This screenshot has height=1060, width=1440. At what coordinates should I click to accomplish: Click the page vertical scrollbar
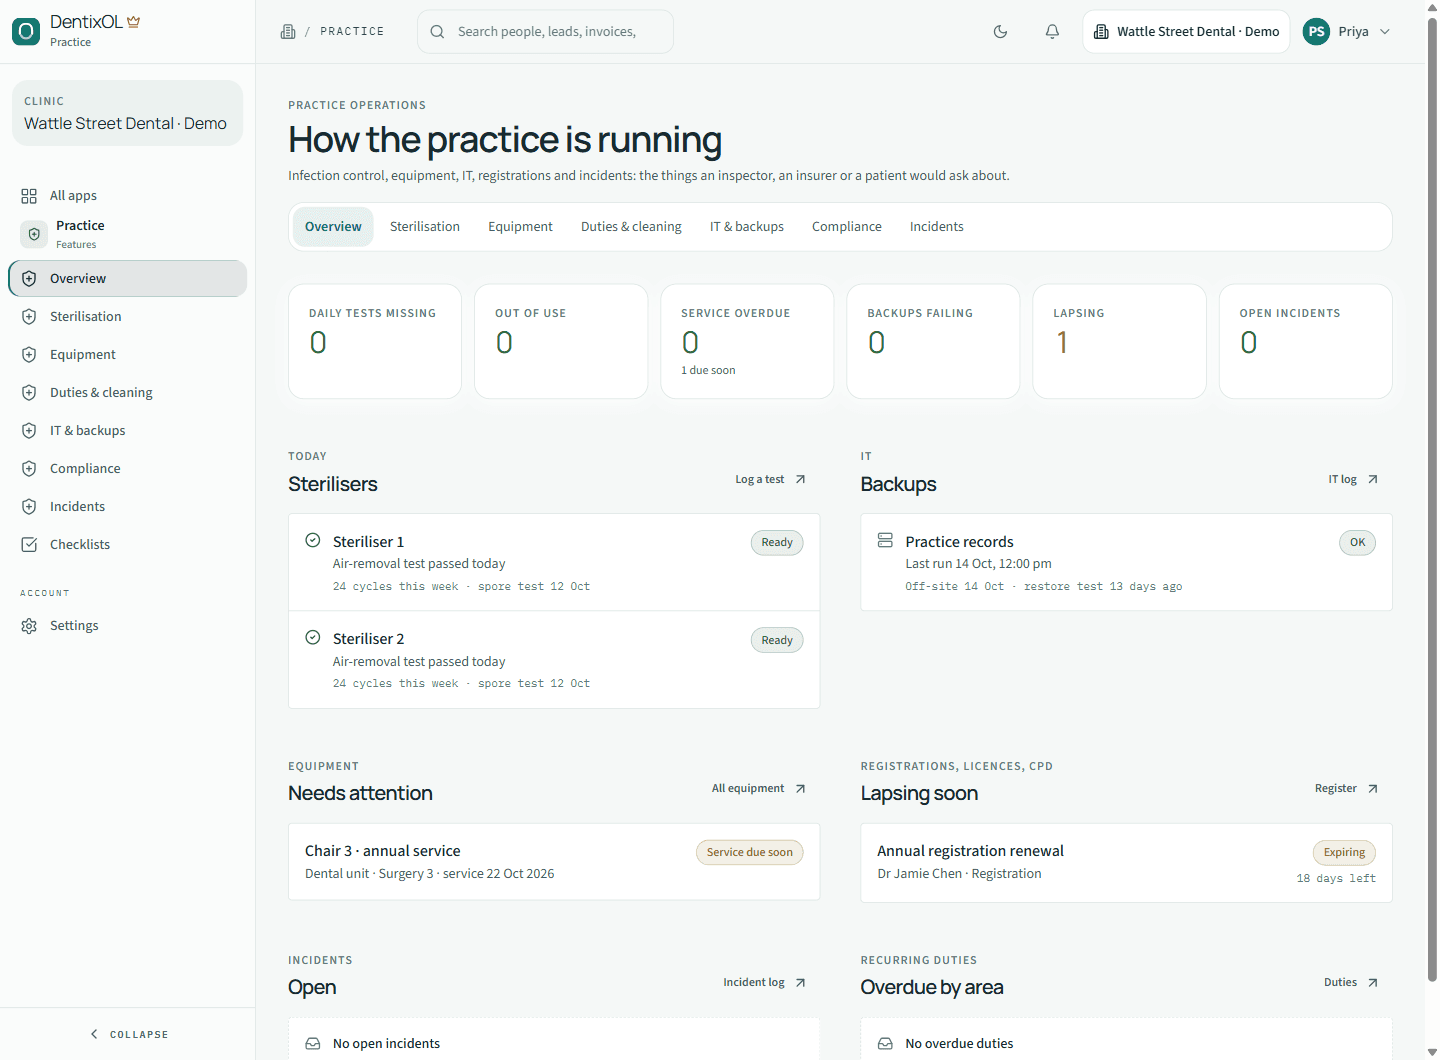1432,500
